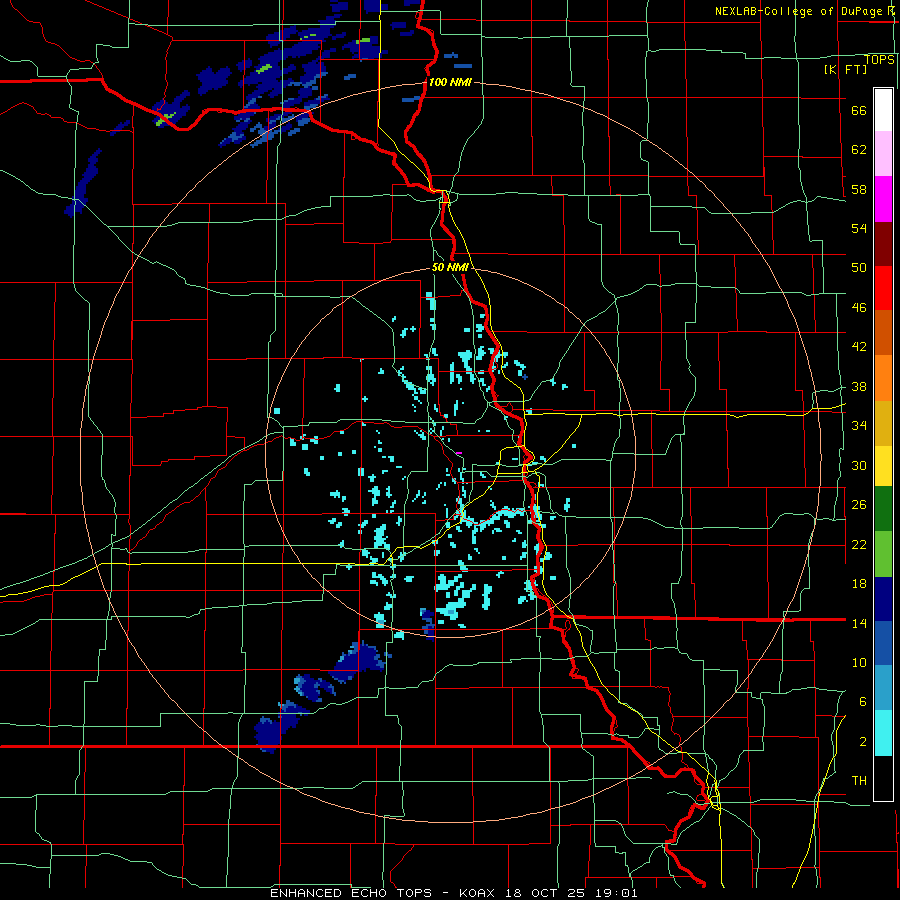Click the black TH legend swatch
This screenshot has height=900, width=900.
pyautogui.click(x=883, y=778)
